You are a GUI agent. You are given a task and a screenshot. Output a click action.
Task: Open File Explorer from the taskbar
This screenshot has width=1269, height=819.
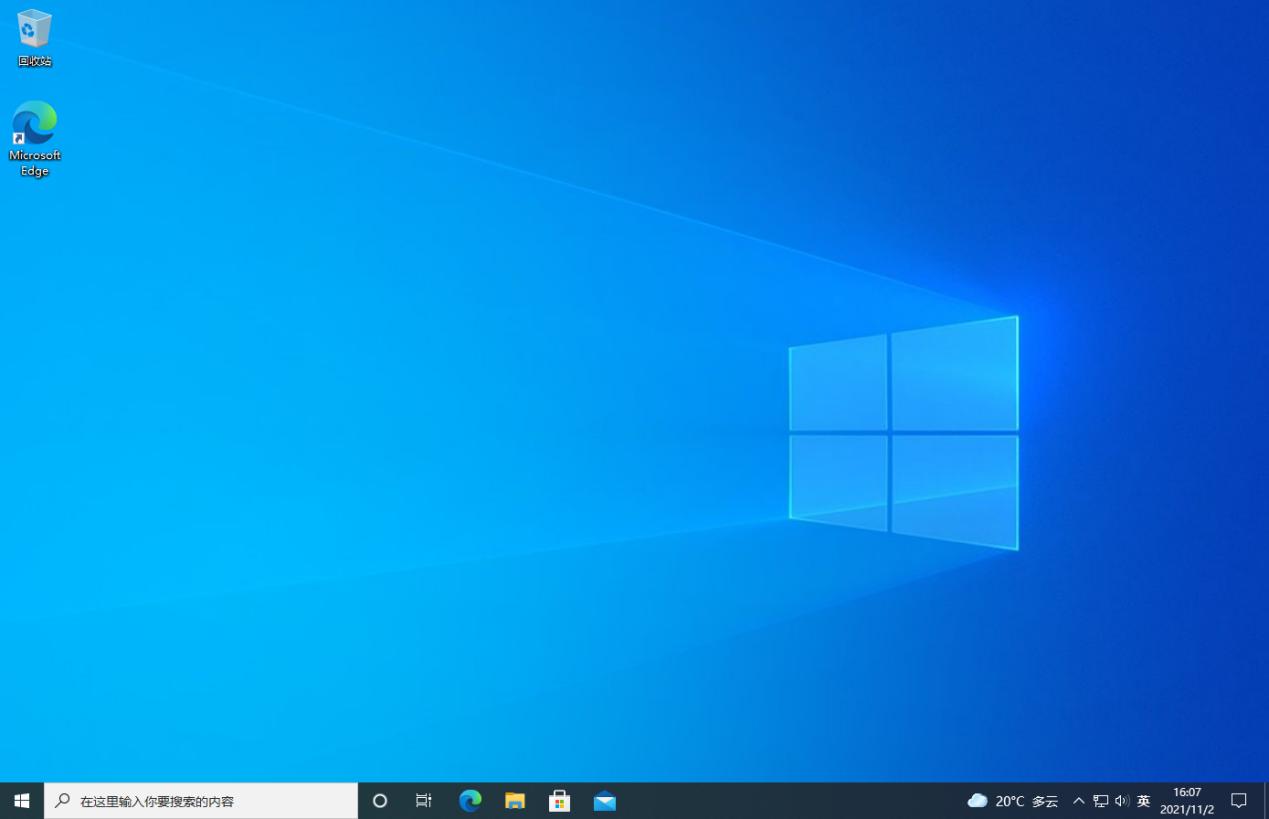pos(514,800)
